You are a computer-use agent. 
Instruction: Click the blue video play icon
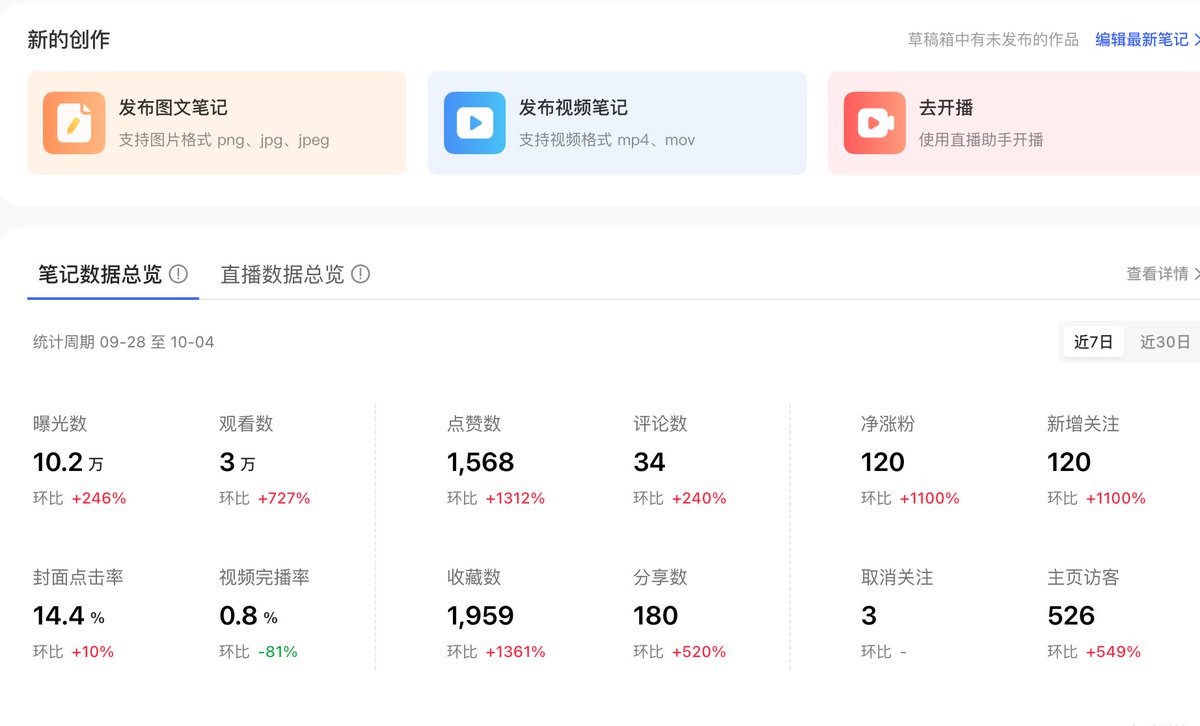[474, 123]
